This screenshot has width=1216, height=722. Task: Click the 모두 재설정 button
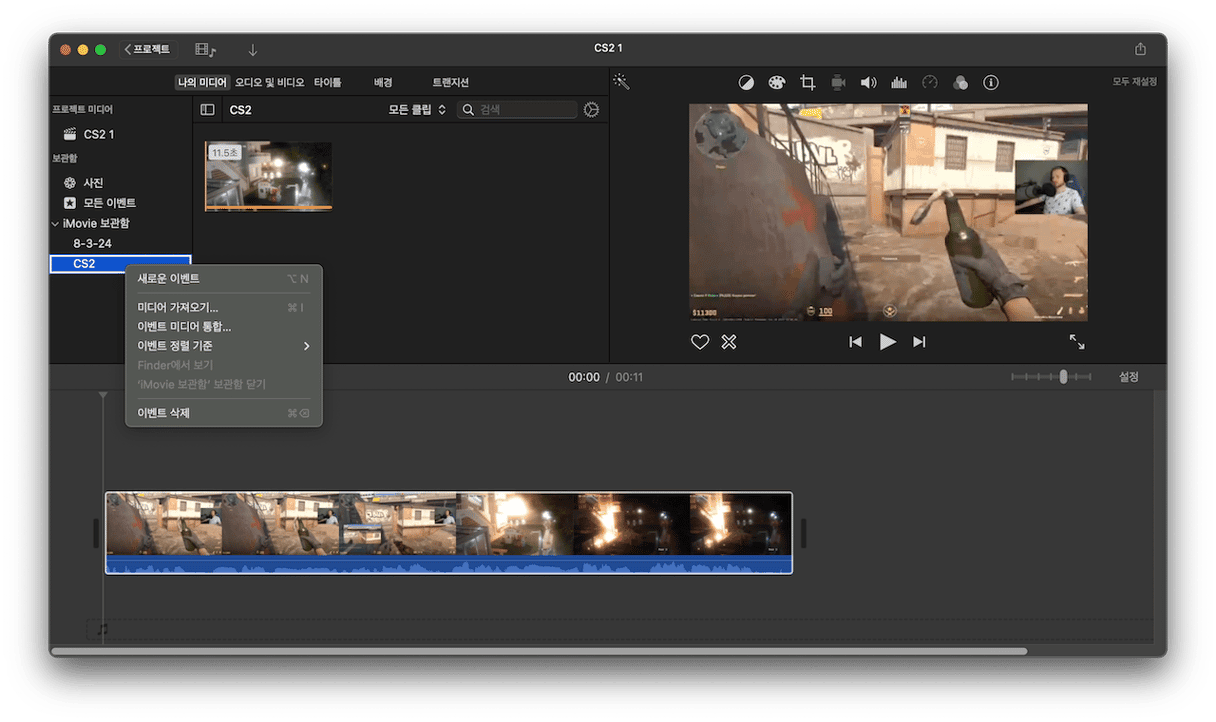pos(1134,82)
